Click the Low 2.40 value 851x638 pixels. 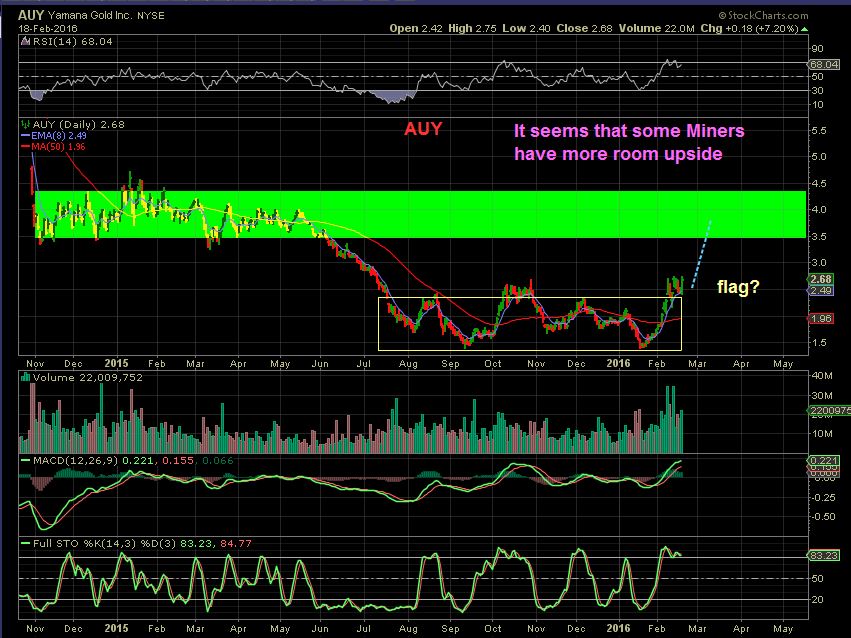click(x=526, y=29)
